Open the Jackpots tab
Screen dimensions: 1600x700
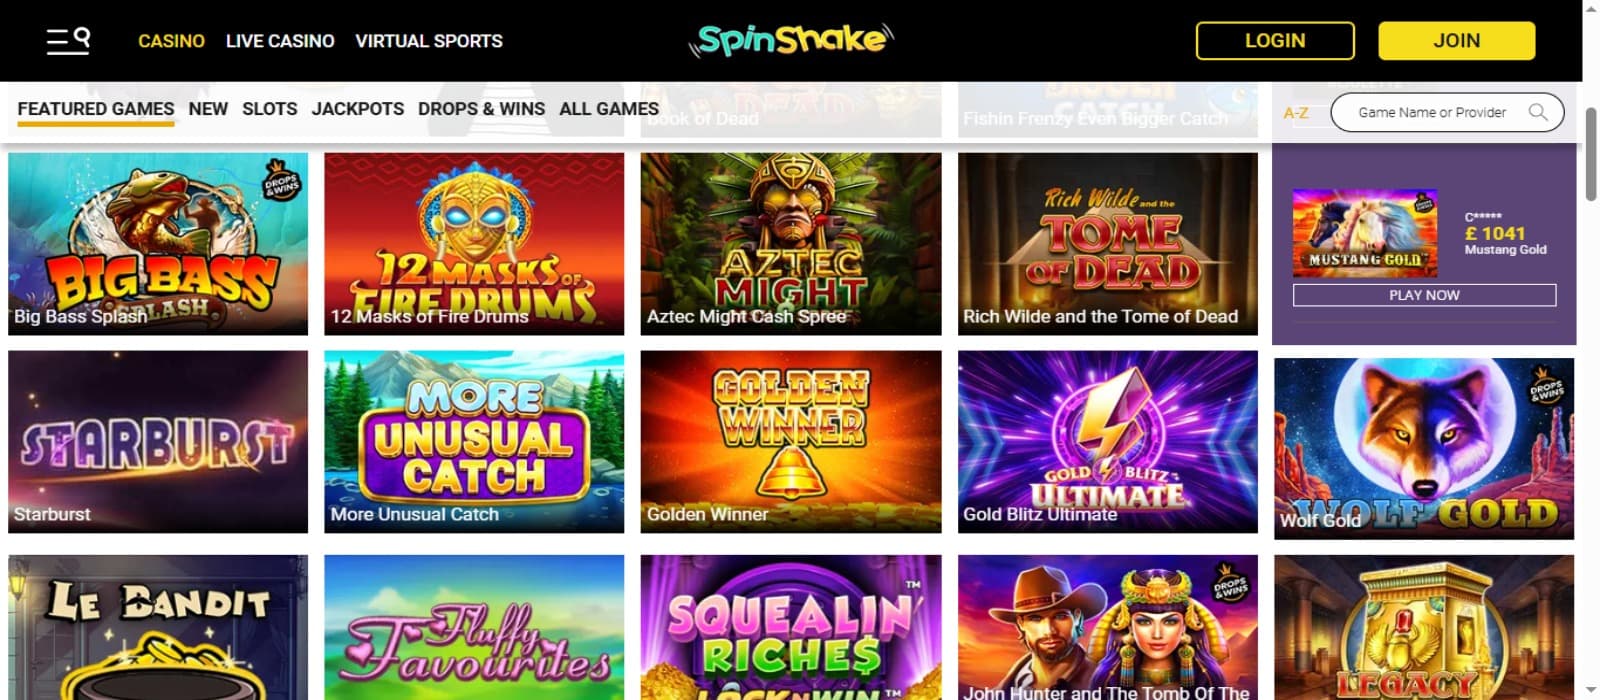[x=358, y=109]
